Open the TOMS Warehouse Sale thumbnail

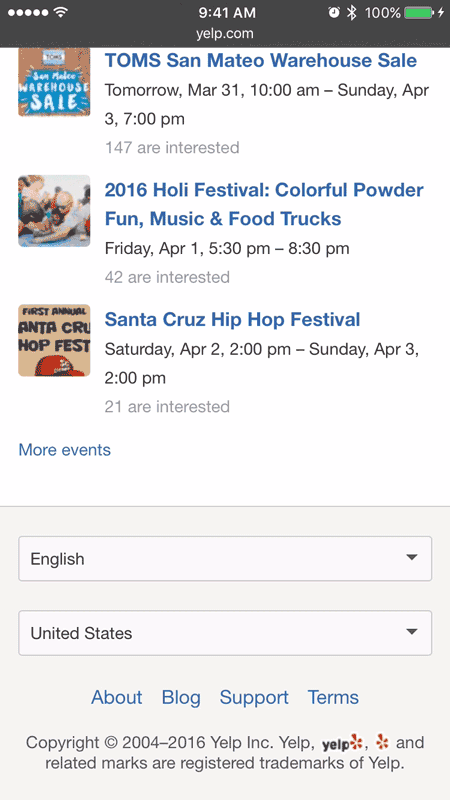(54, 82)
